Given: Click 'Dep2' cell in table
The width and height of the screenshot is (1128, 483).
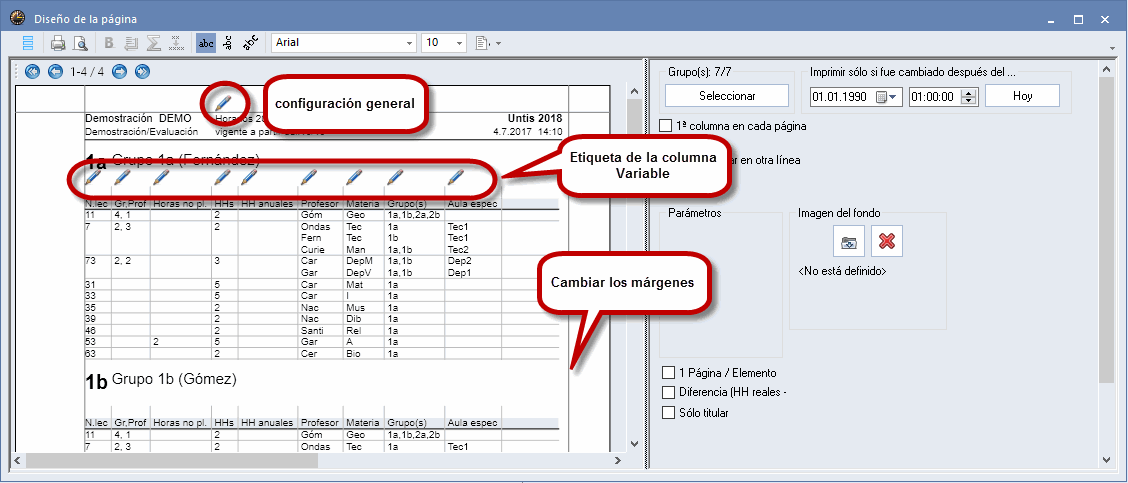Looking at the screenshot, I should coord(458,261).
